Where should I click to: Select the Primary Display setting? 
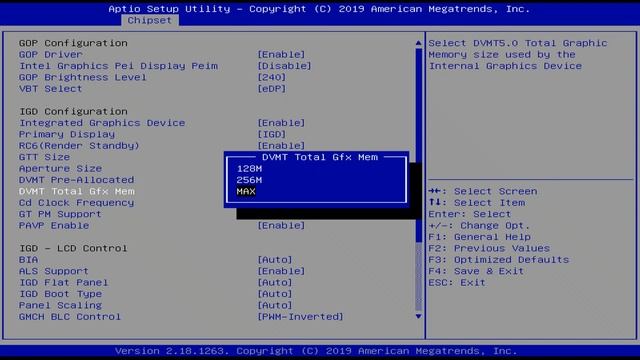tap(67, 134)
